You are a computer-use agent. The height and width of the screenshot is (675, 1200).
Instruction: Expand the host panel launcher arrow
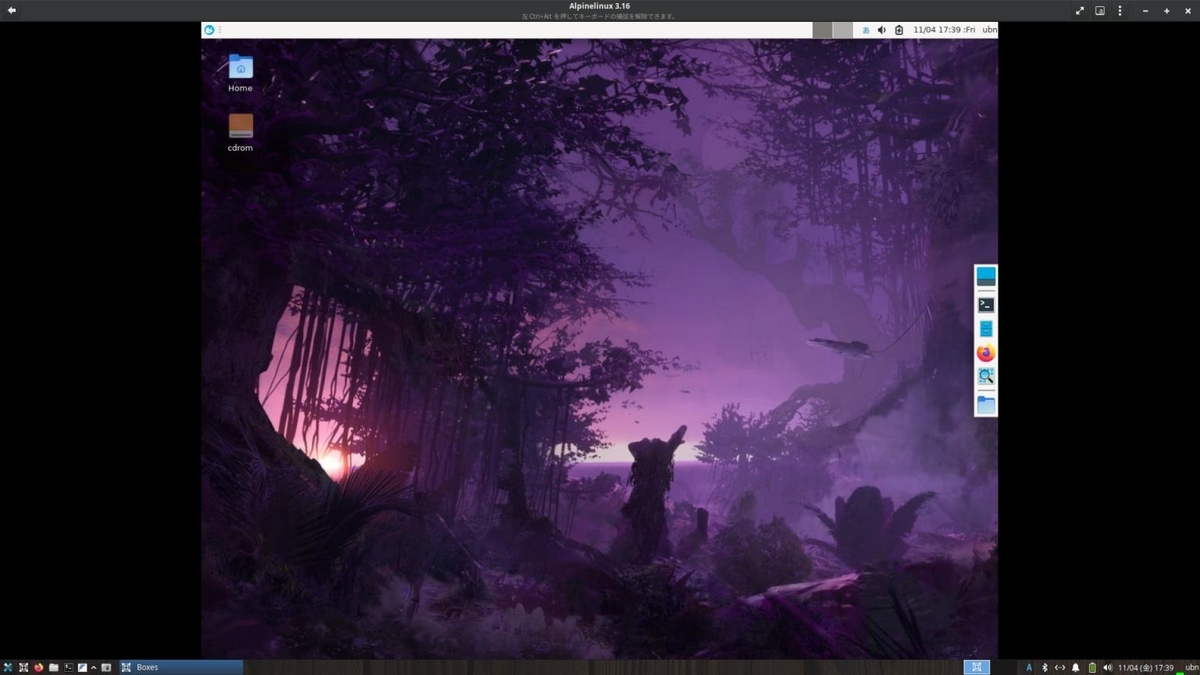[94, 667]
